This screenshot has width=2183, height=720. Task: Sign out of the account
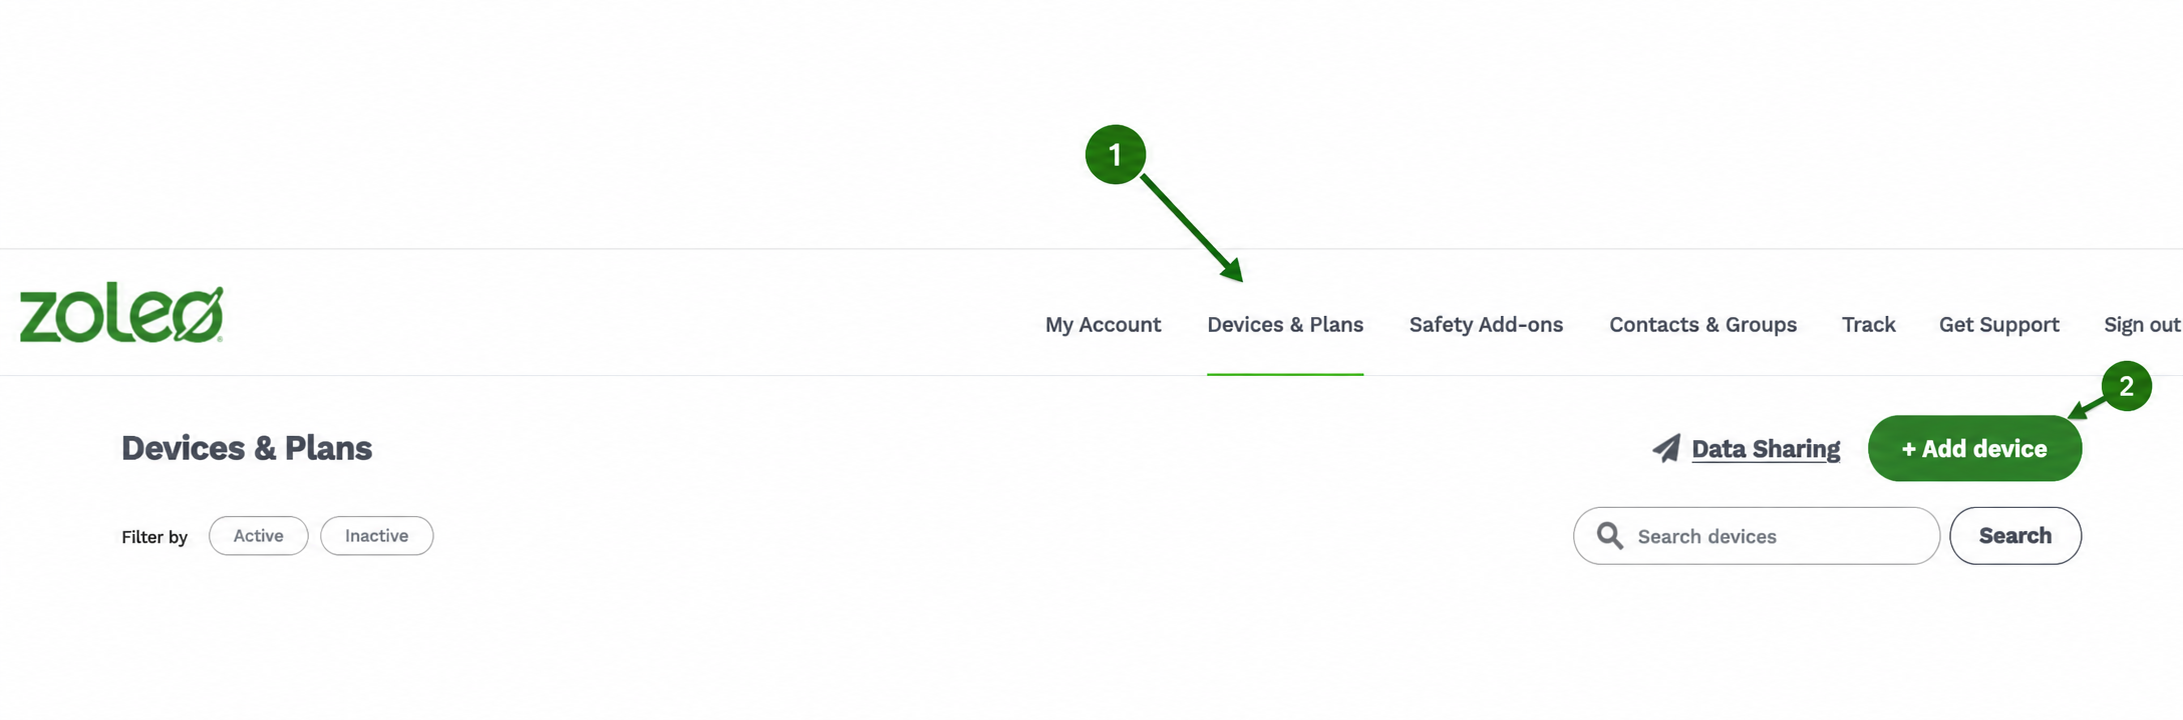pos(2142,324)
